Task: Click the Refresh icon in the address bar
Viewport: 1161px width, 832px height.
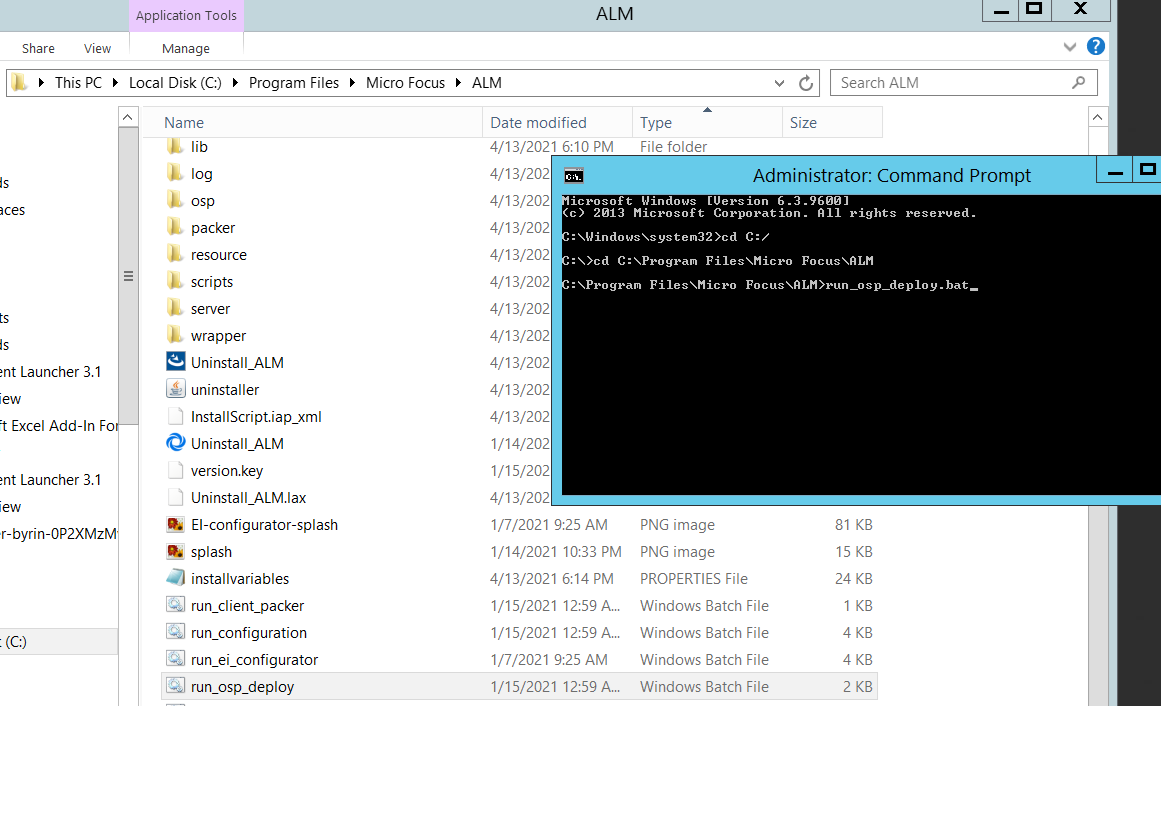Action: (806, 82)
